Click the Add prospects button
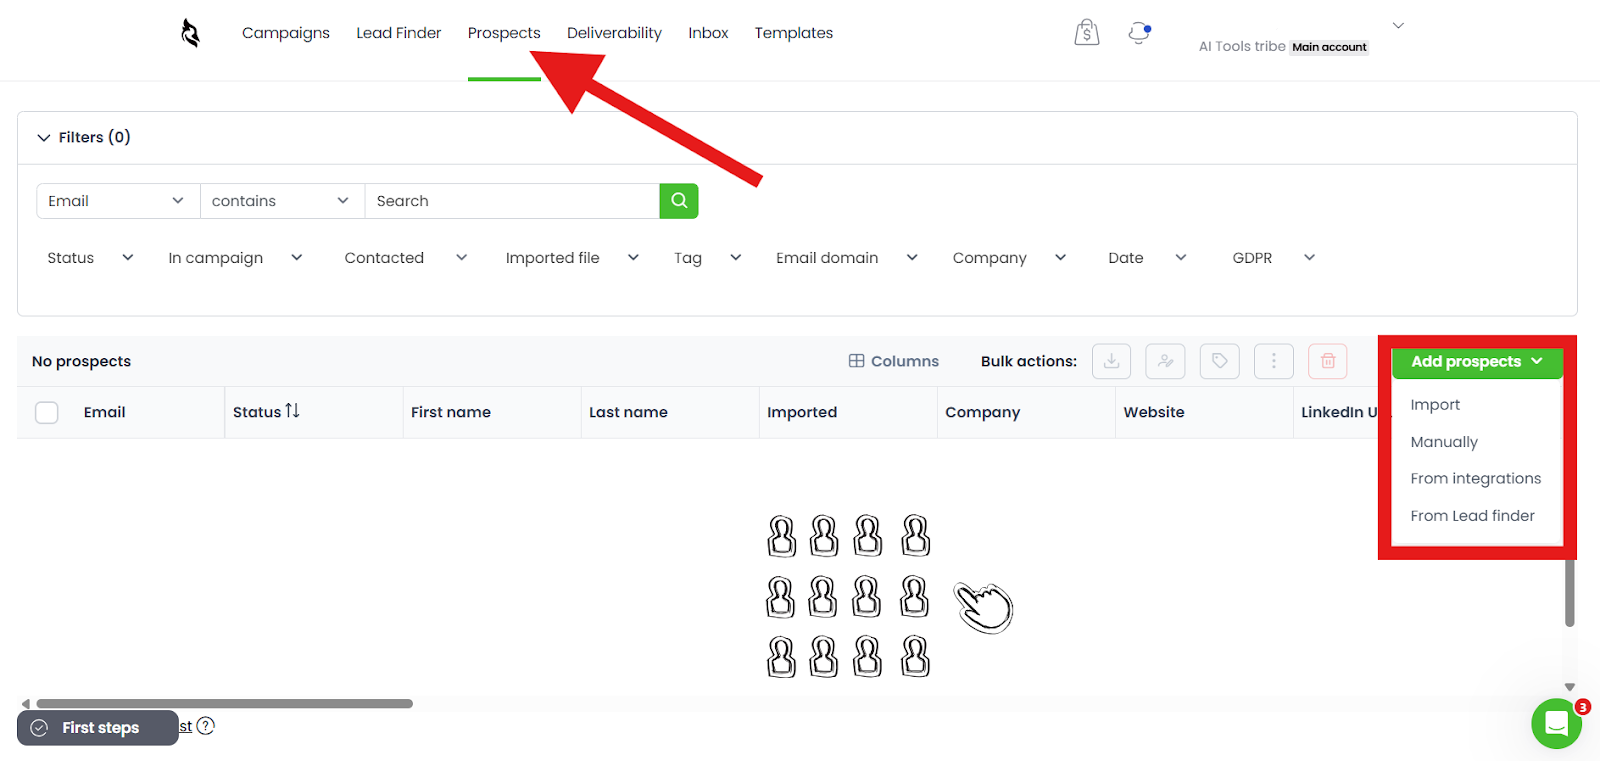Image resolution: width=1600 pixels, height=761 pixels. (x=1476, y=361)
